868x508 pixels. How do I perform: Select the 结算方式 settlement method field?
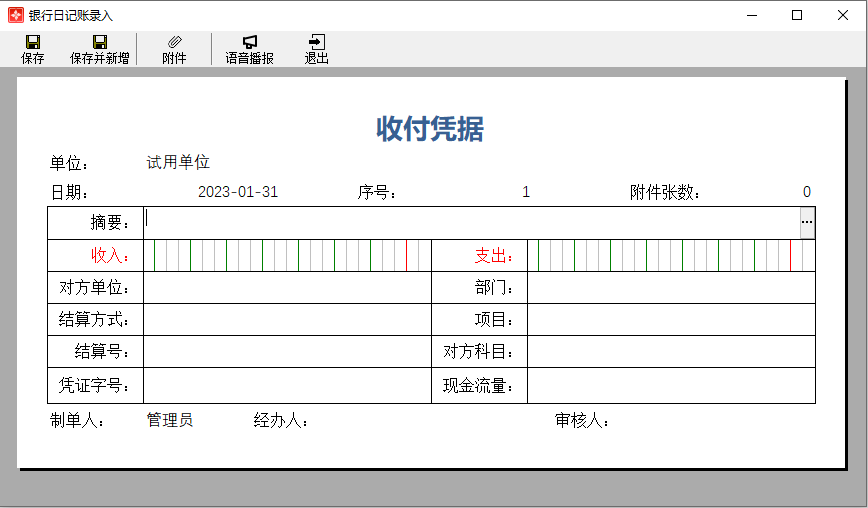point(287,319)
